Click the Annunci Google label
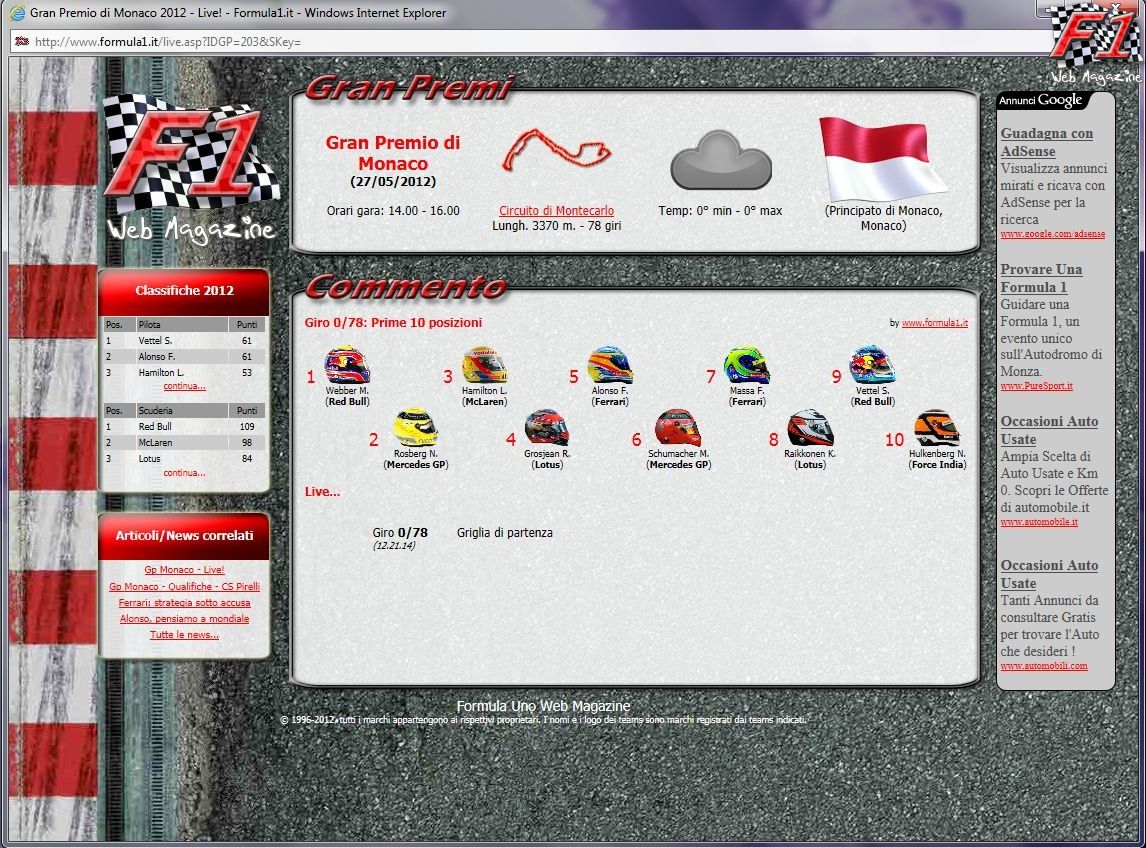Image resolution: width=1146 pixels, height=848 pixels. (x=1040, y=100)
